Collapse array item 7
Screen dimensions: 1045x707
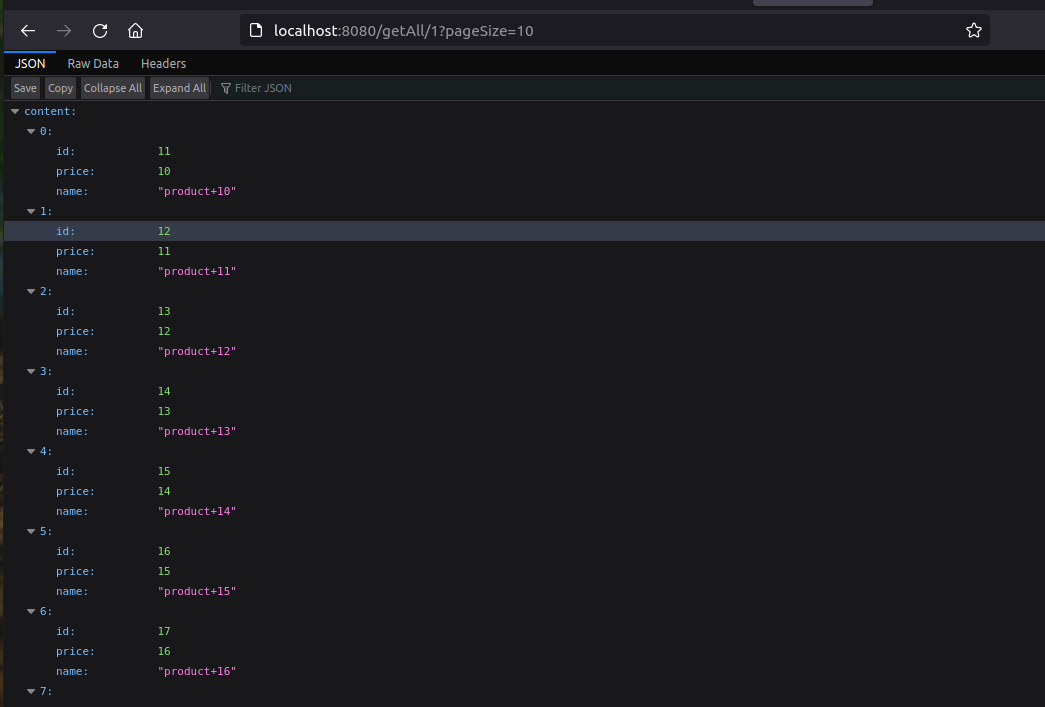point(31,691)
